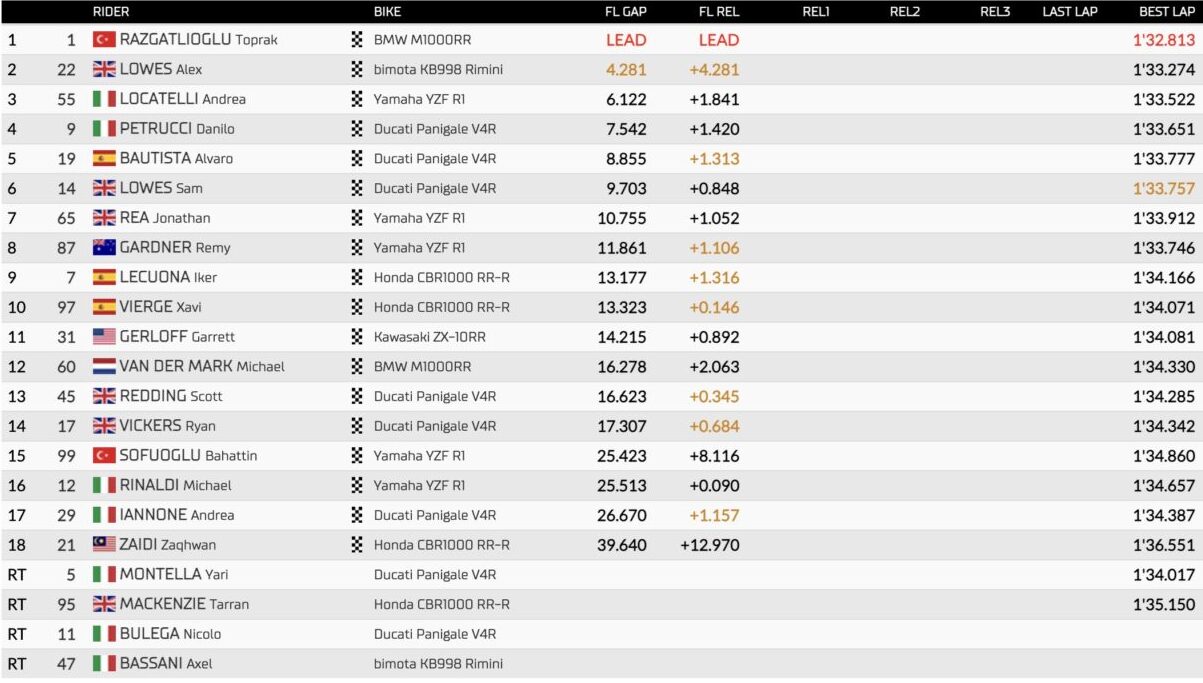Click race number 87 for Gardner
Screen dimensions: 1203x683
pyautogui.click(x=66, y=248)
